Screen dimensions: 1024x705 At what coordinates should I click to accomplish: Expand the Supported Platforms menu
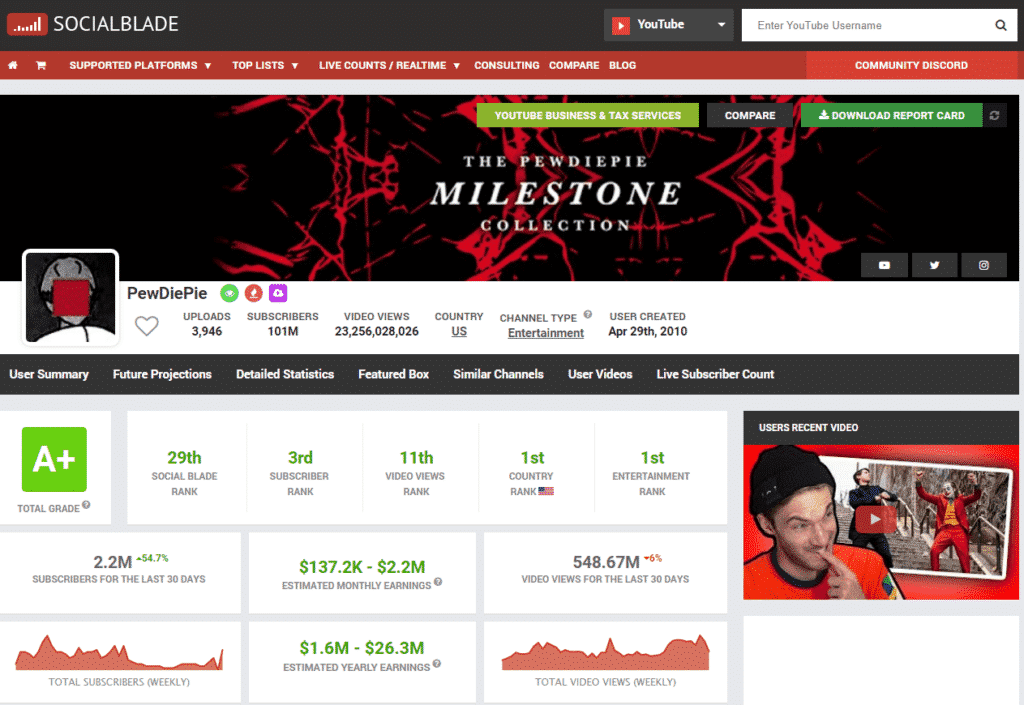click(x=140, y=66)
